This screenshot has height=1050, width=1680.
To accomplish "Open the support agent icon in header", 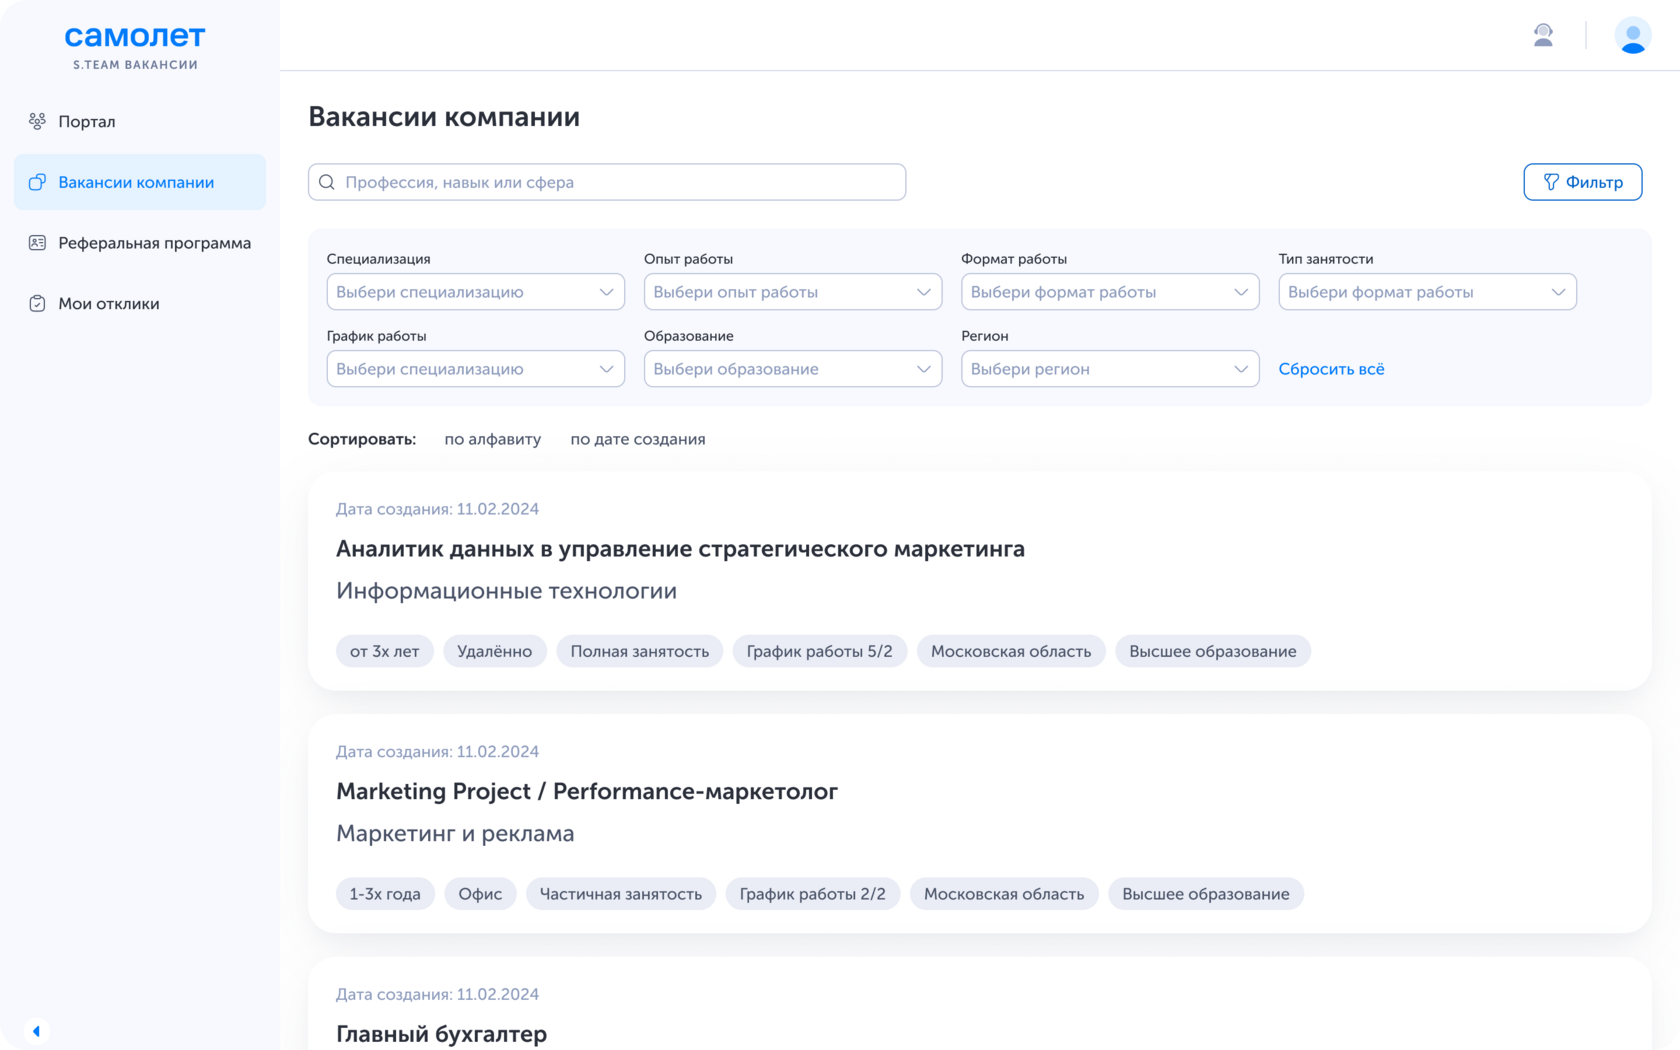I will 1543,36.
